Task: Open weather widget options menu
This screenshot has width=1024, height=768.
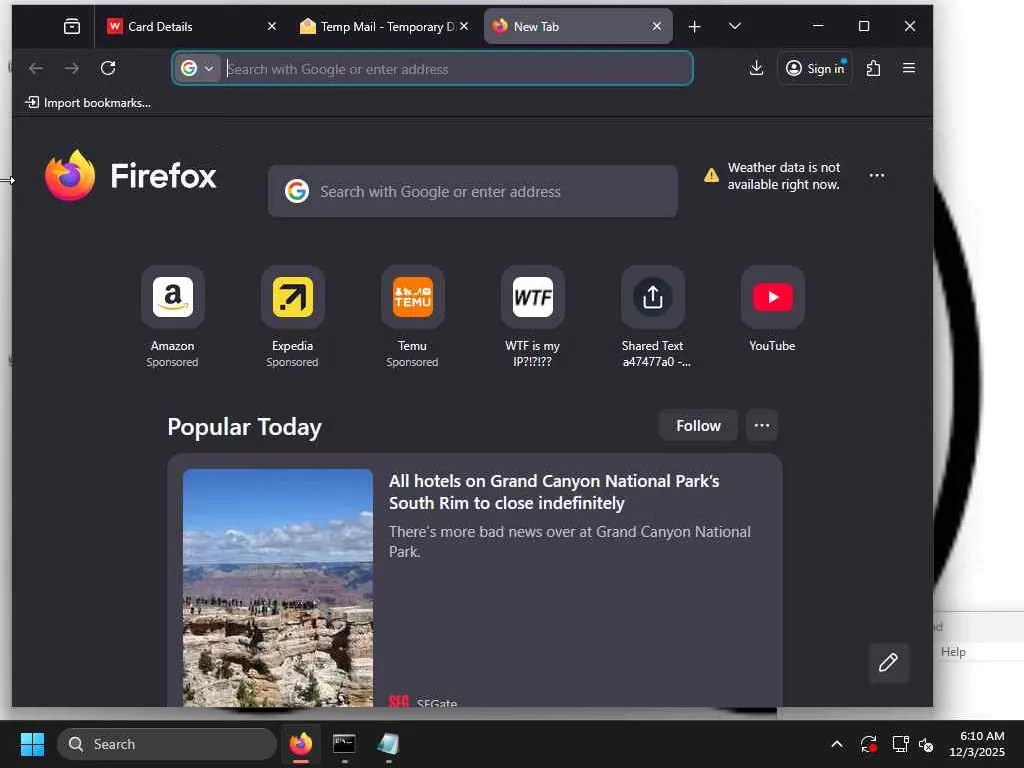Action: tap(876, 175)
